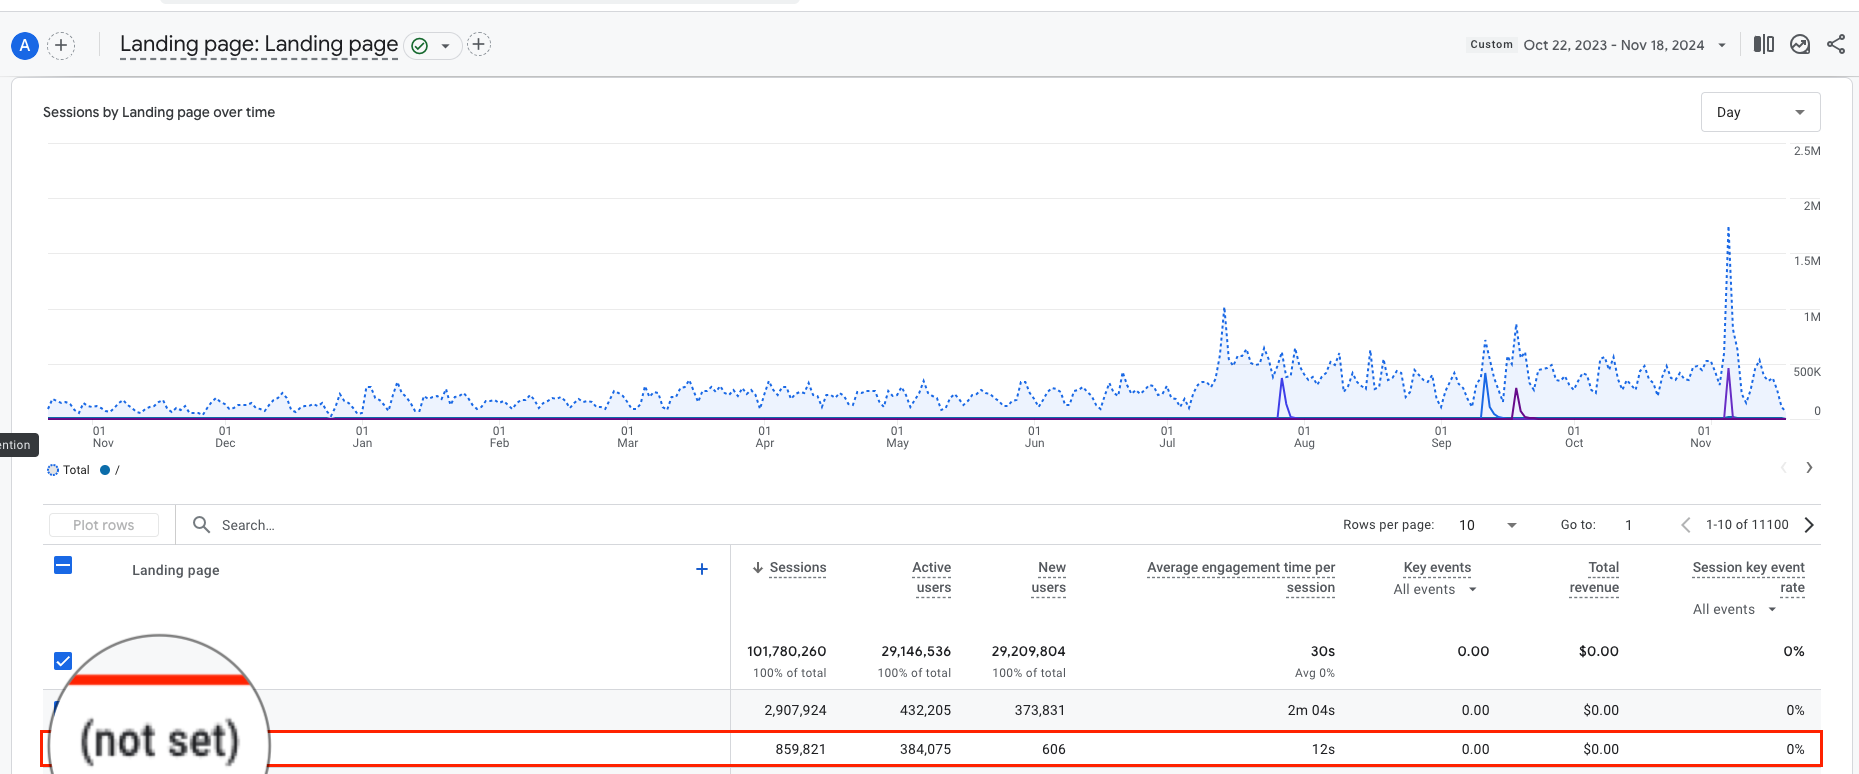This screenshot has width=1859, height=774.
Task: Click the 01 Aug x-axis label
Action: tap(1304, 437)
